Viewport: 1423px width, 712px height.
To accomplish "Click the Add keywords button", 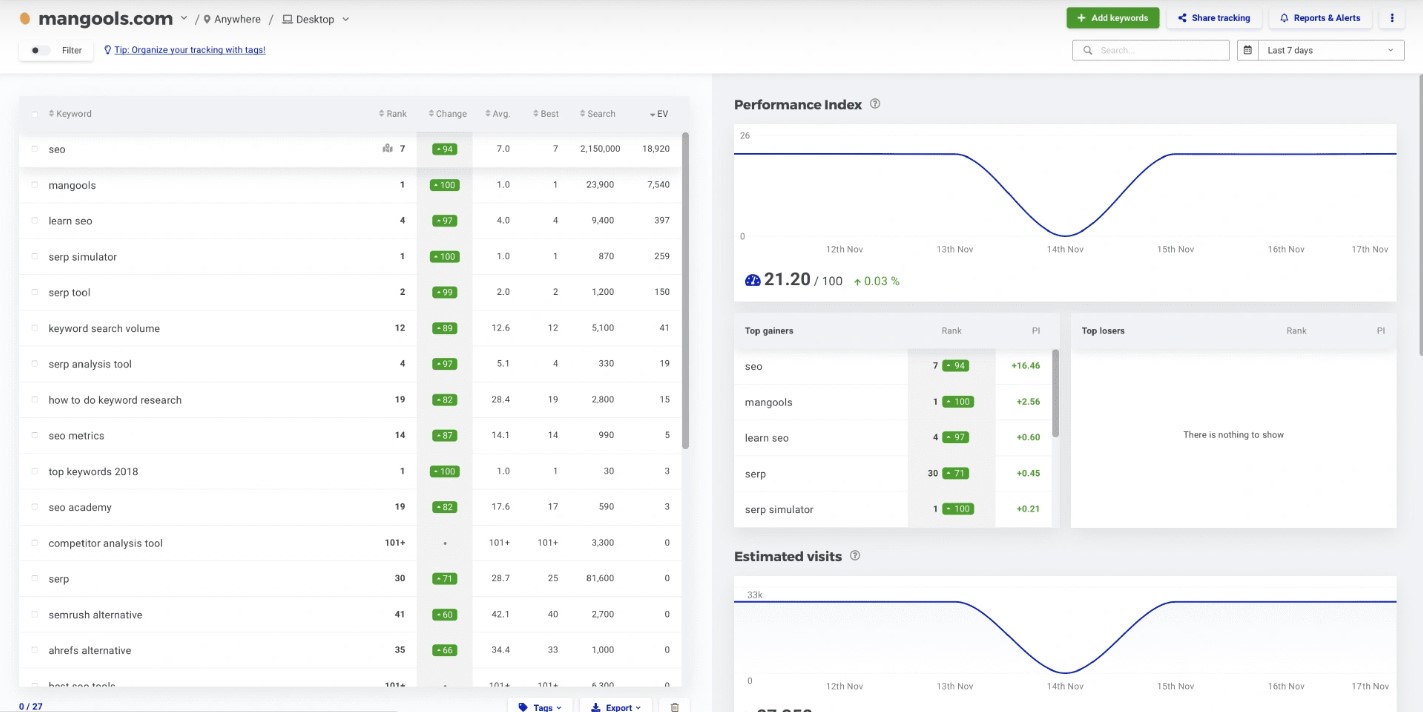I will (x=1113, y=18).
